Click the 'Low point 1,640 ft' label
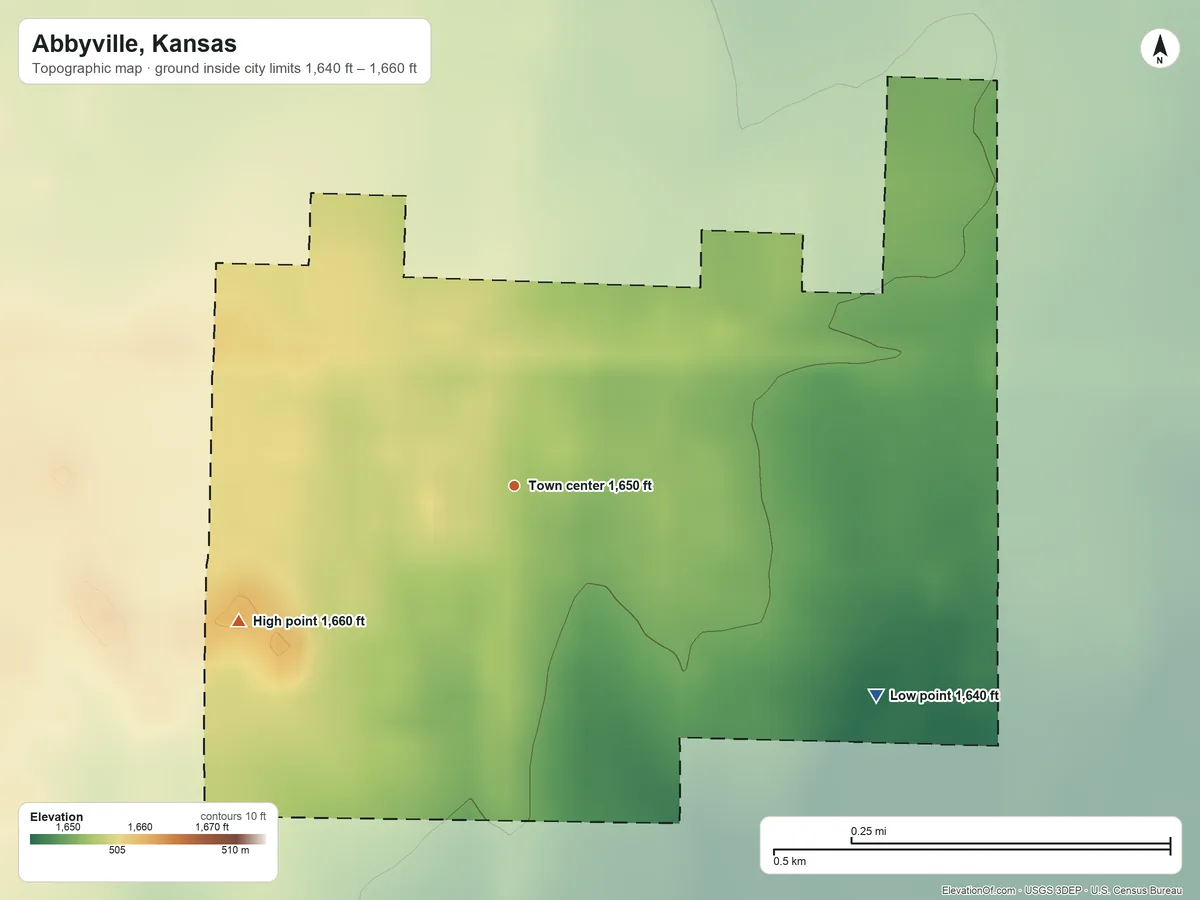The width and height of the screenshot is (1200, 900). pyautogui.click(x=944, y=696)
